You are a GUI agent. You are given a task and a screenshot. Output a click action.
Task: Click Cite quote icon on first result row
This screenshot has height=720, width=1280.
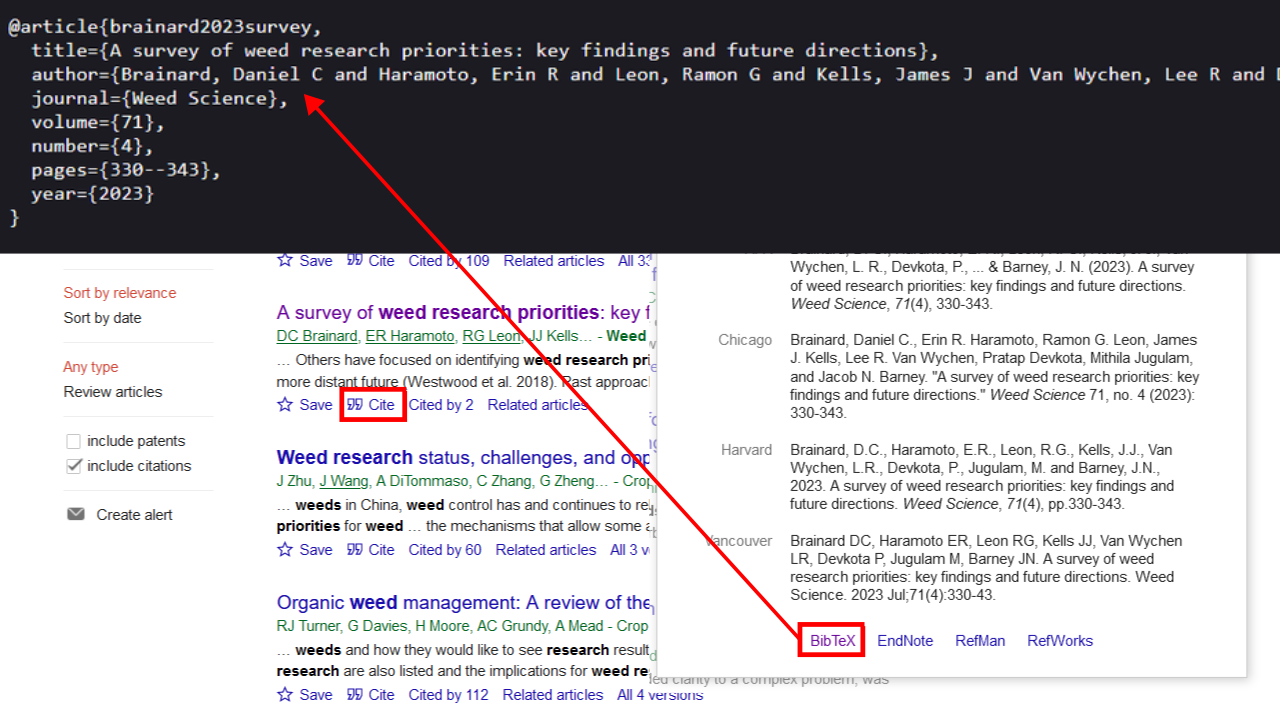[355, 261]
